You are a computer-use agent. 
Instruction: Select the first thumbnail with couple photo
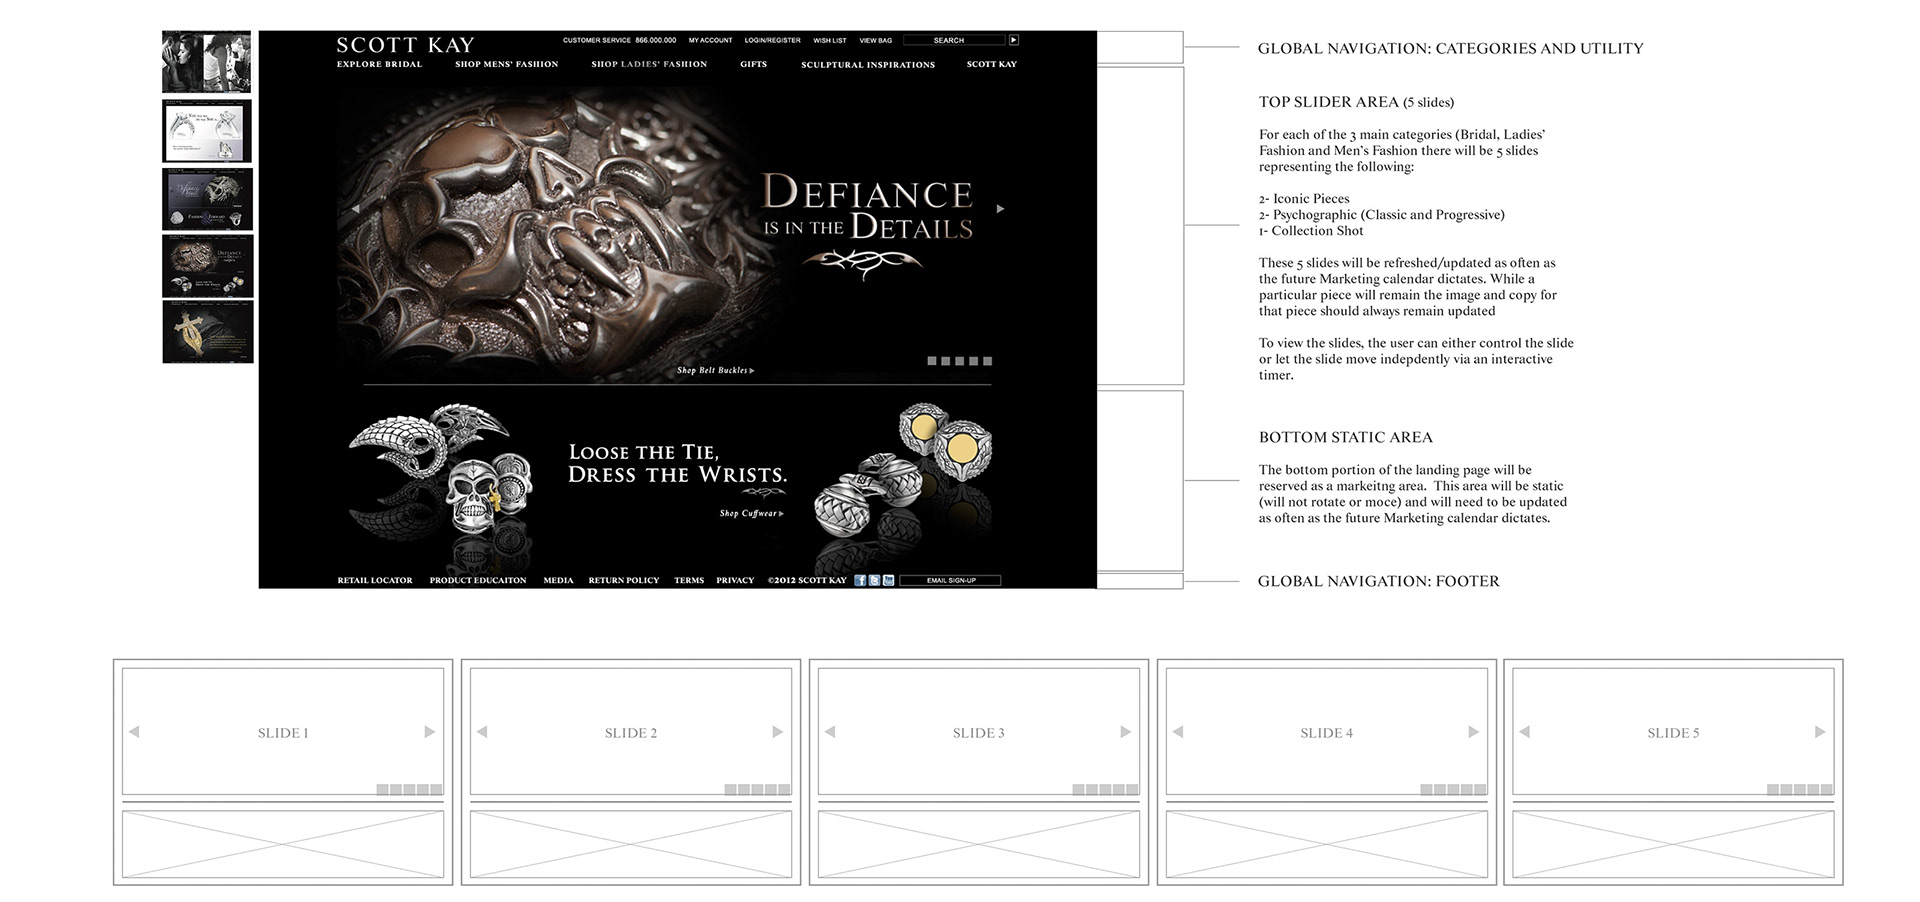pos(207,62)
